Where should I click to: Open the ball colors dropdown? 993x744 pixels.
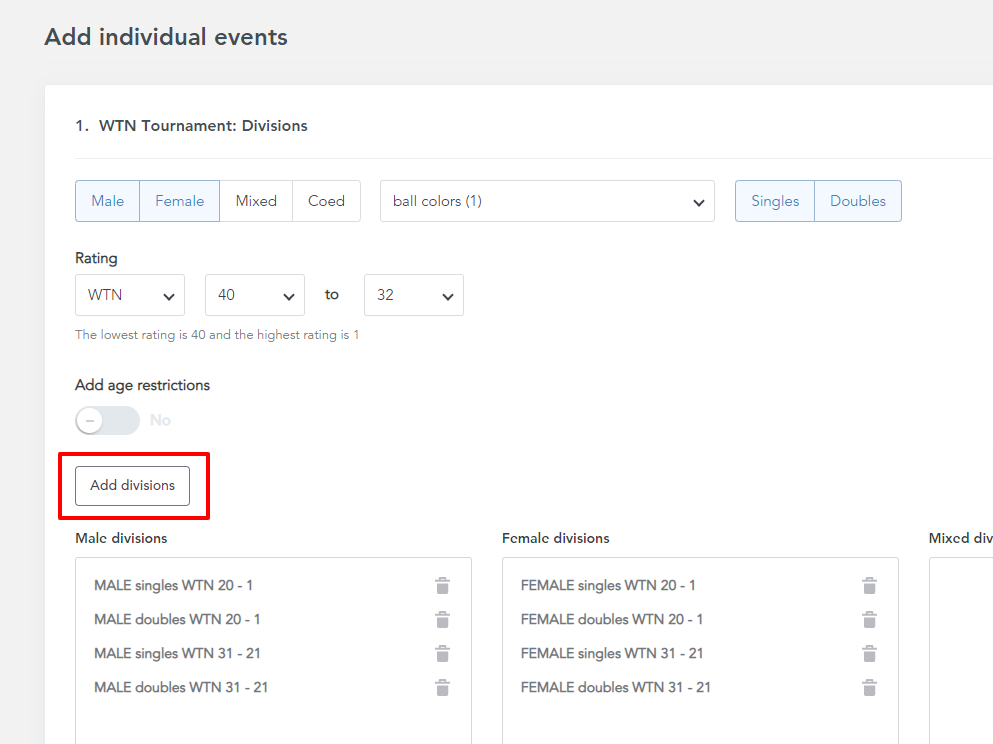point(547,201)
